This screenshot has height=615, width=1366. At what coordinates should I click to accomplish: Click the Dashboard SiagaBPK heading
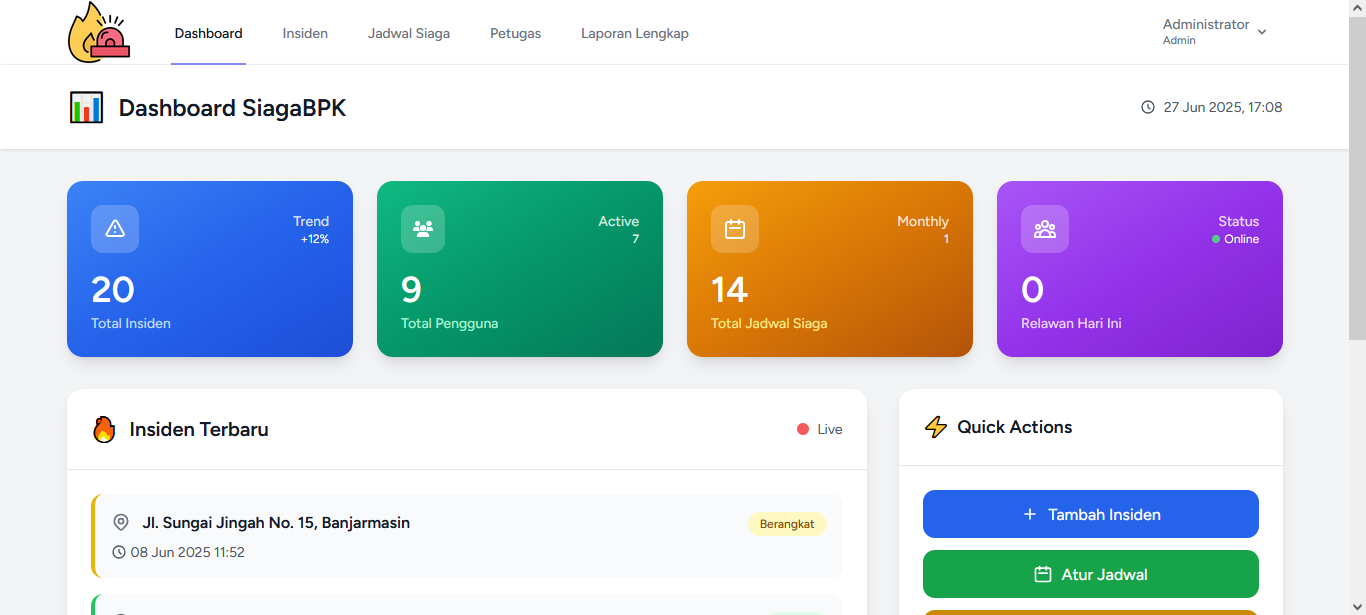pos(233,108)
